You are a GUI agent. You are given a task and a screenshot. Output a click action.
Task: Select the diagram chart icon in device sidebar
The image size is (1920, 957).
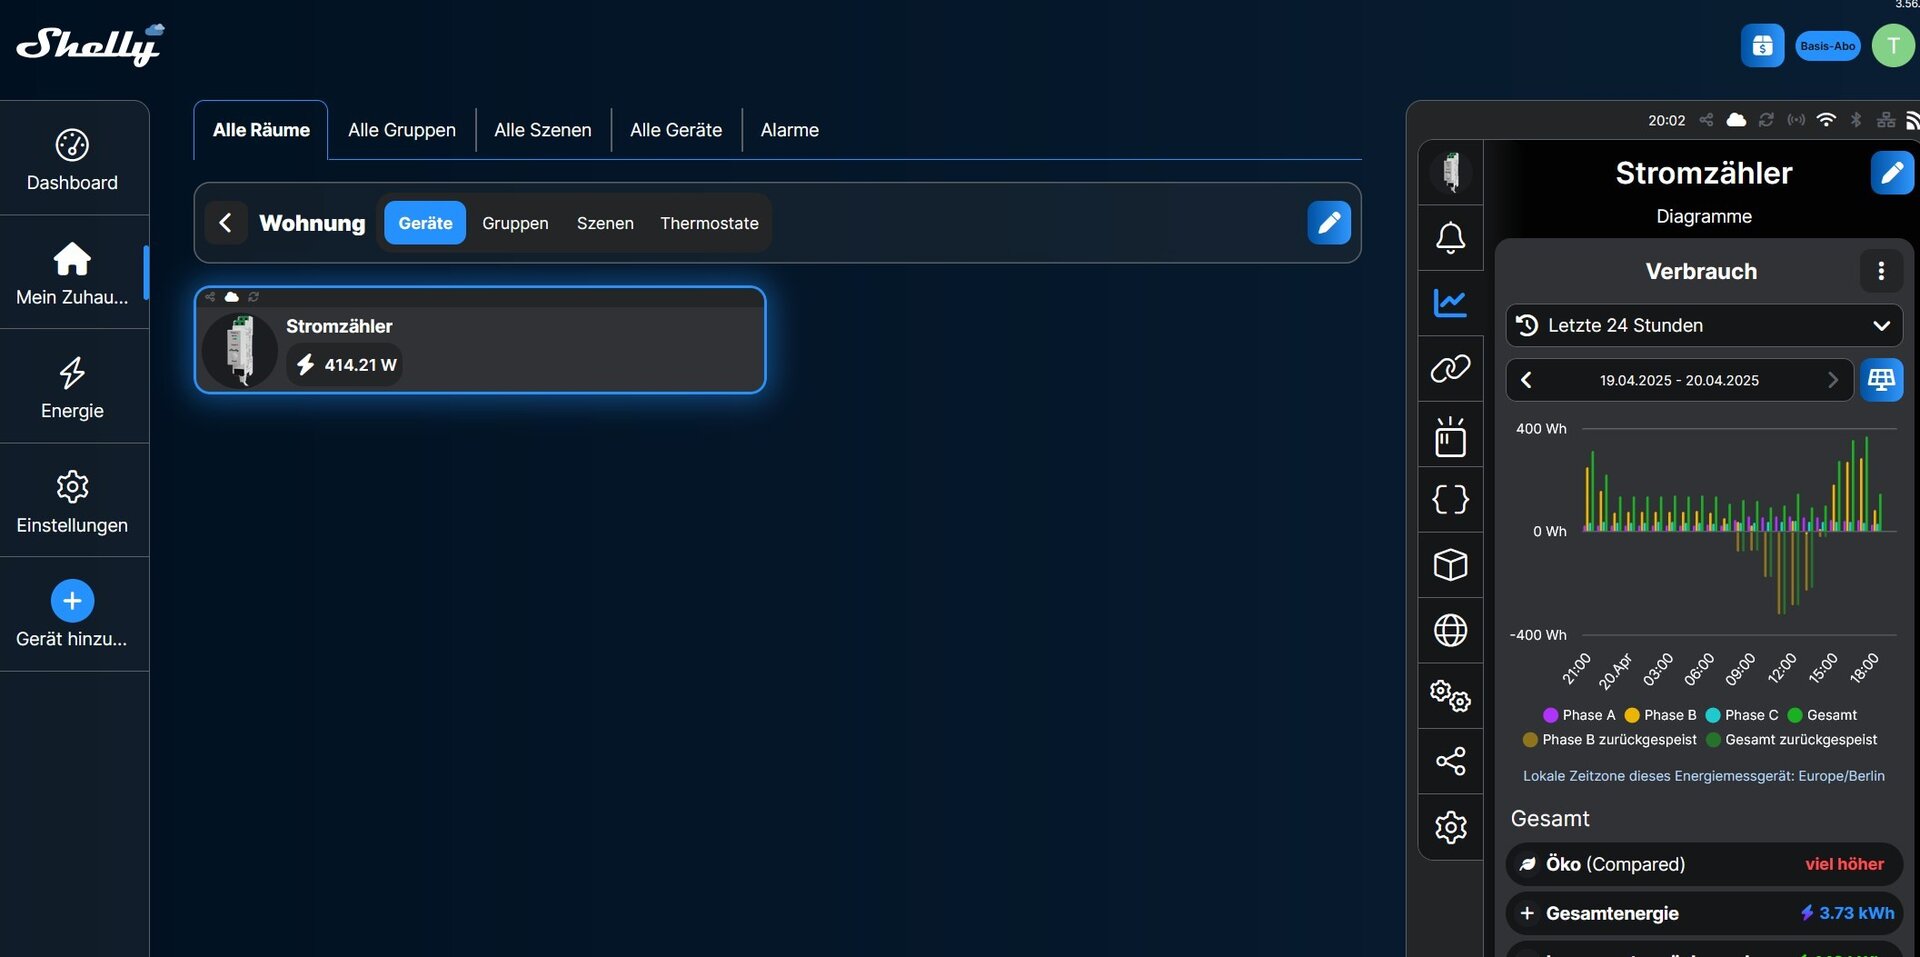click(1450, 303)
